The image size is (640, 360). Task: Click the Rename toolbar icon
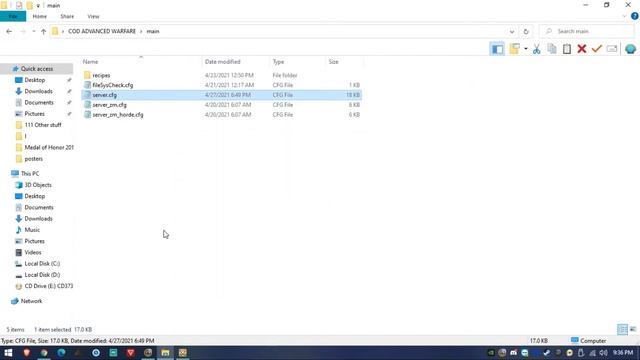tap(612, 49)
